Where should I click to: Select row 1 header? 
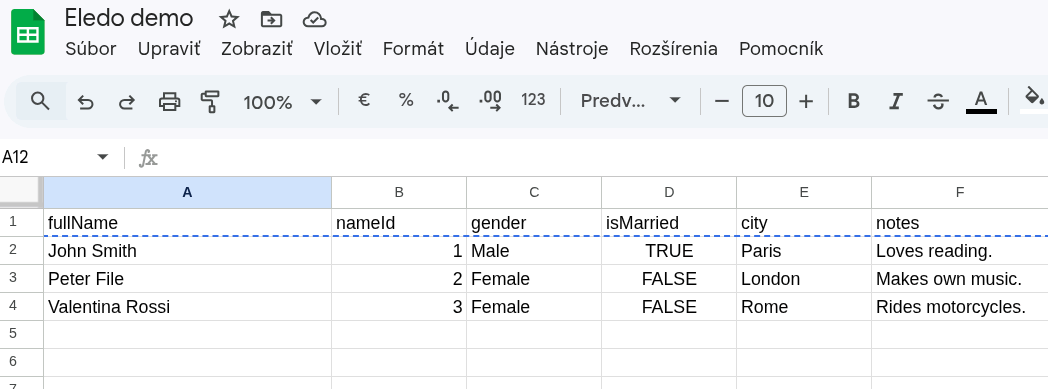pyautogui.click(x=21, y=223)
